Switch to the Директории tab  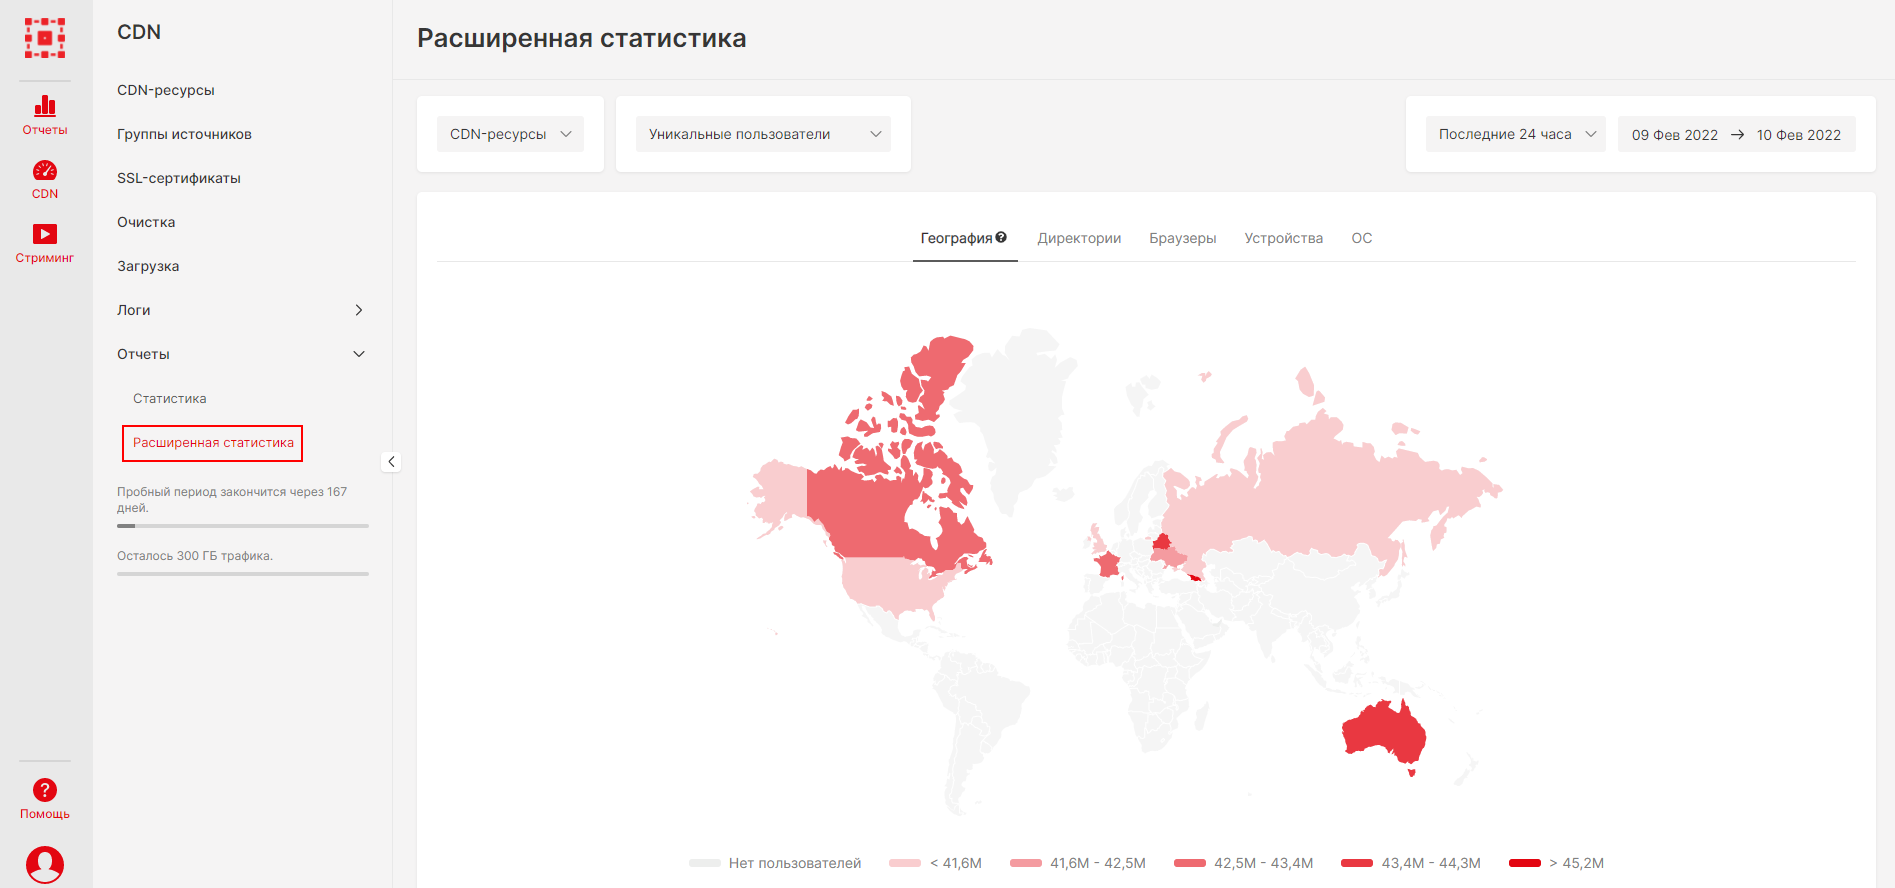point(1079,238)
